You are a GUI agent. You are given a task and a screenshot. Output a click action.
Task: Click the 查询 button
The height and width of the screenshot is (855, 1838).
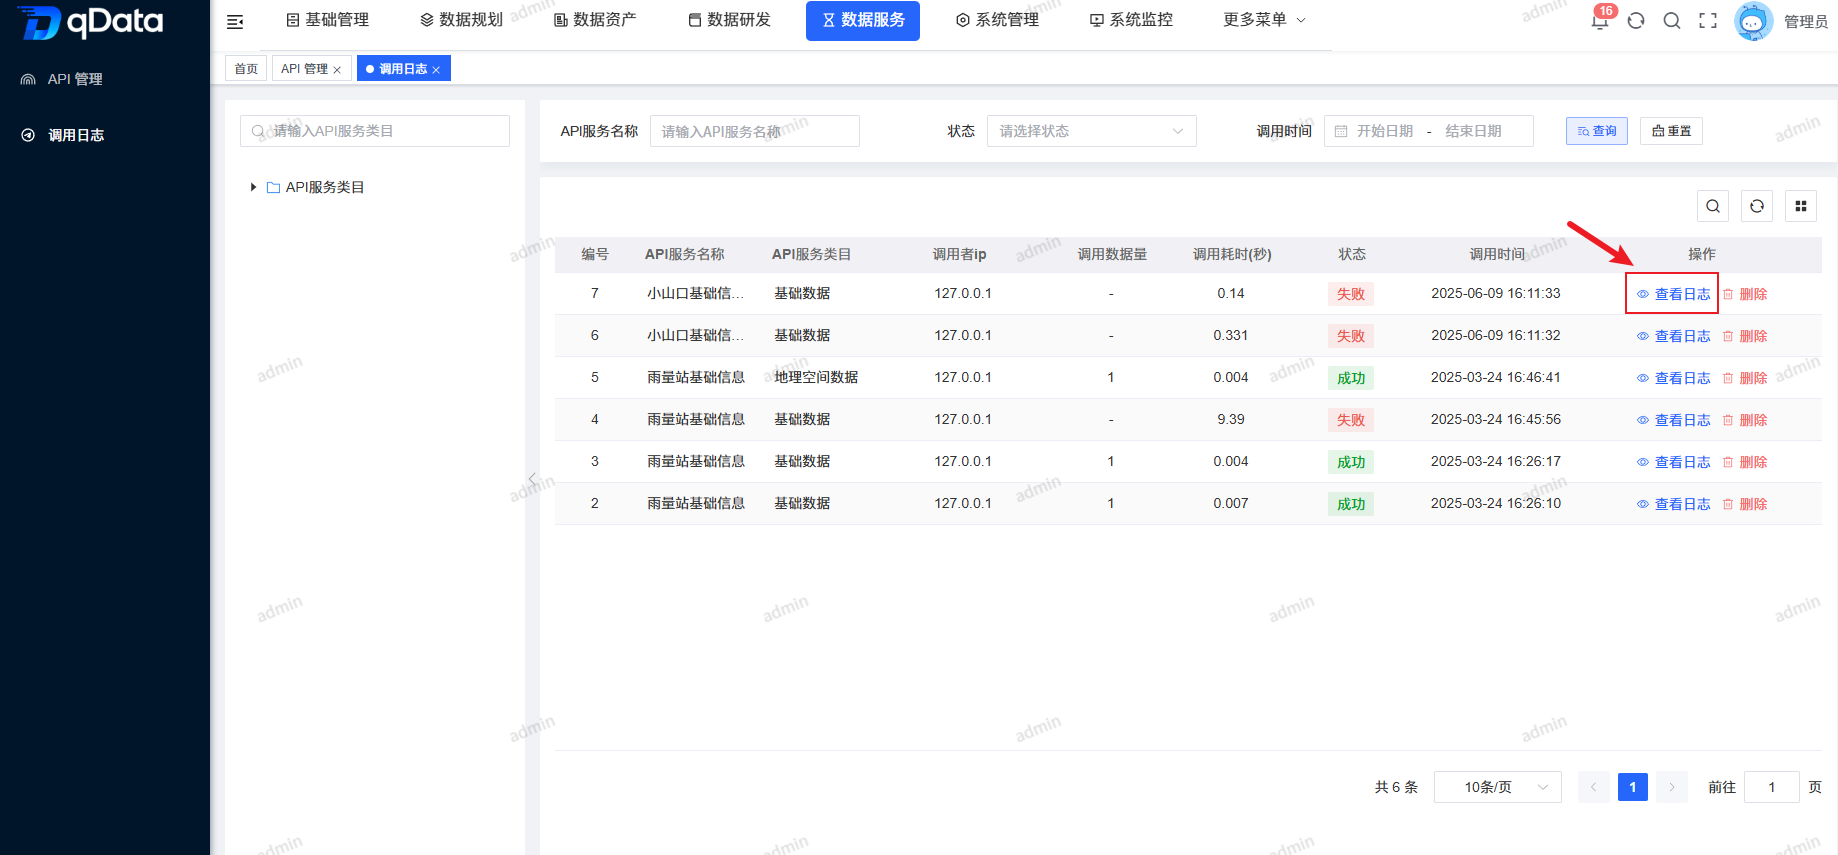pyautogui.click(x=1597, y=131)
